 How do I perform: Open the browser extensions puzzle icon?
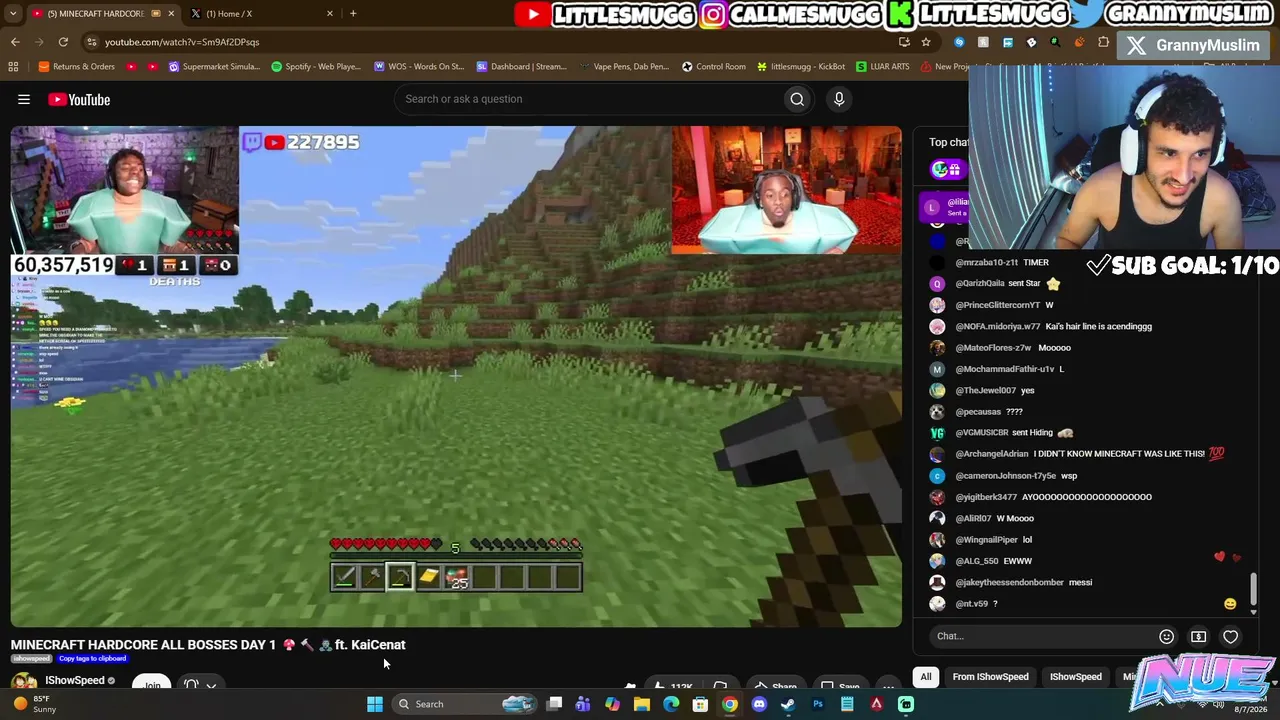click(1103, 42)
